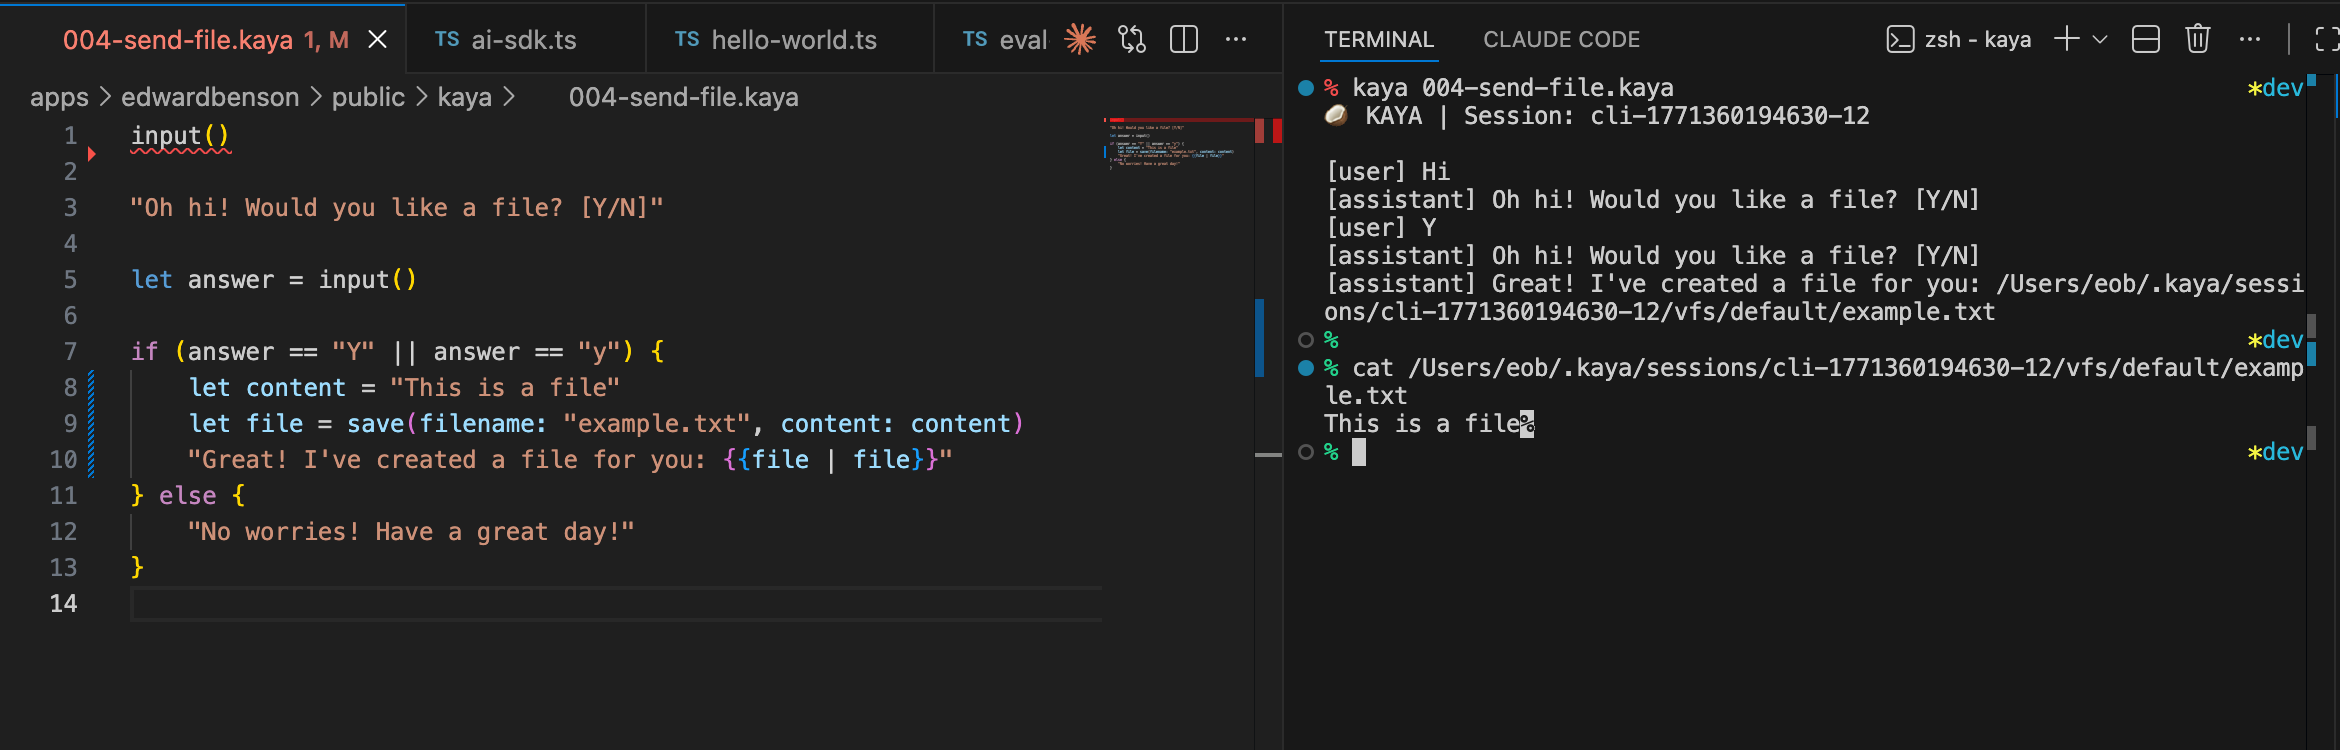The image size is (2340, 750).
Task: Expand the new terminal profile dropdown arrow
Action: coord(2100,40)
